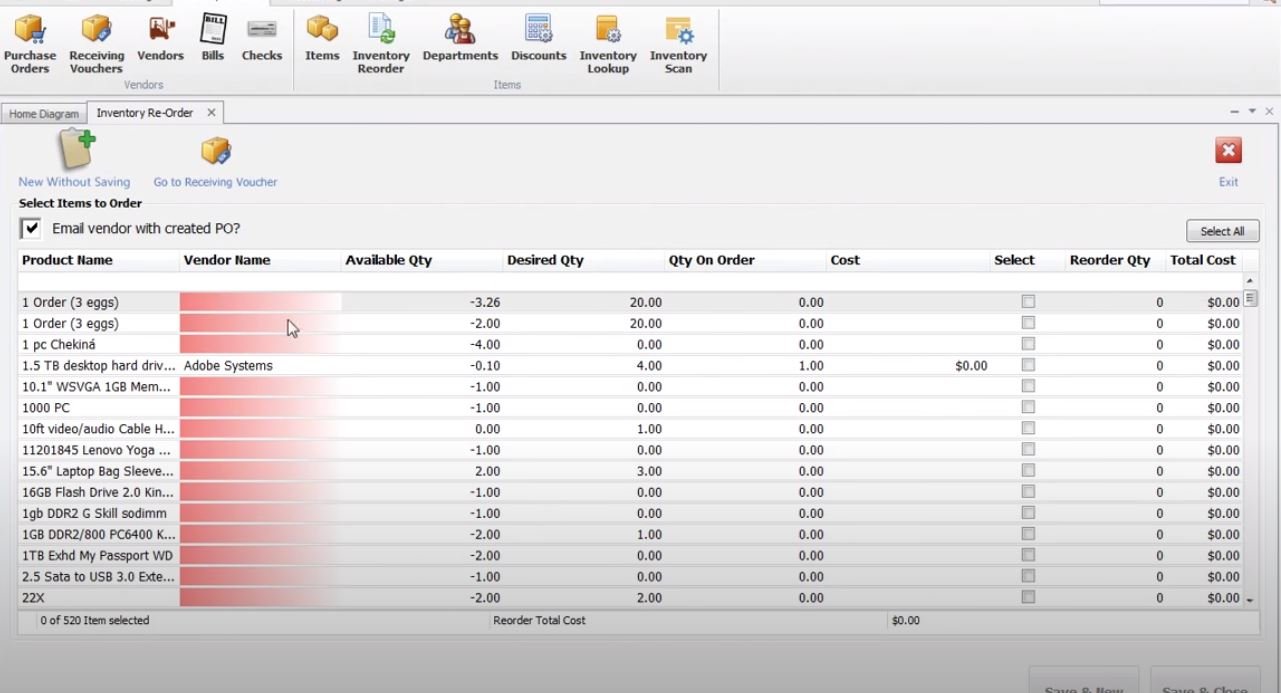Open Receiving Vouchers ribbon icon
This screenshot has height=693, width=1281.
coord(97,45)
